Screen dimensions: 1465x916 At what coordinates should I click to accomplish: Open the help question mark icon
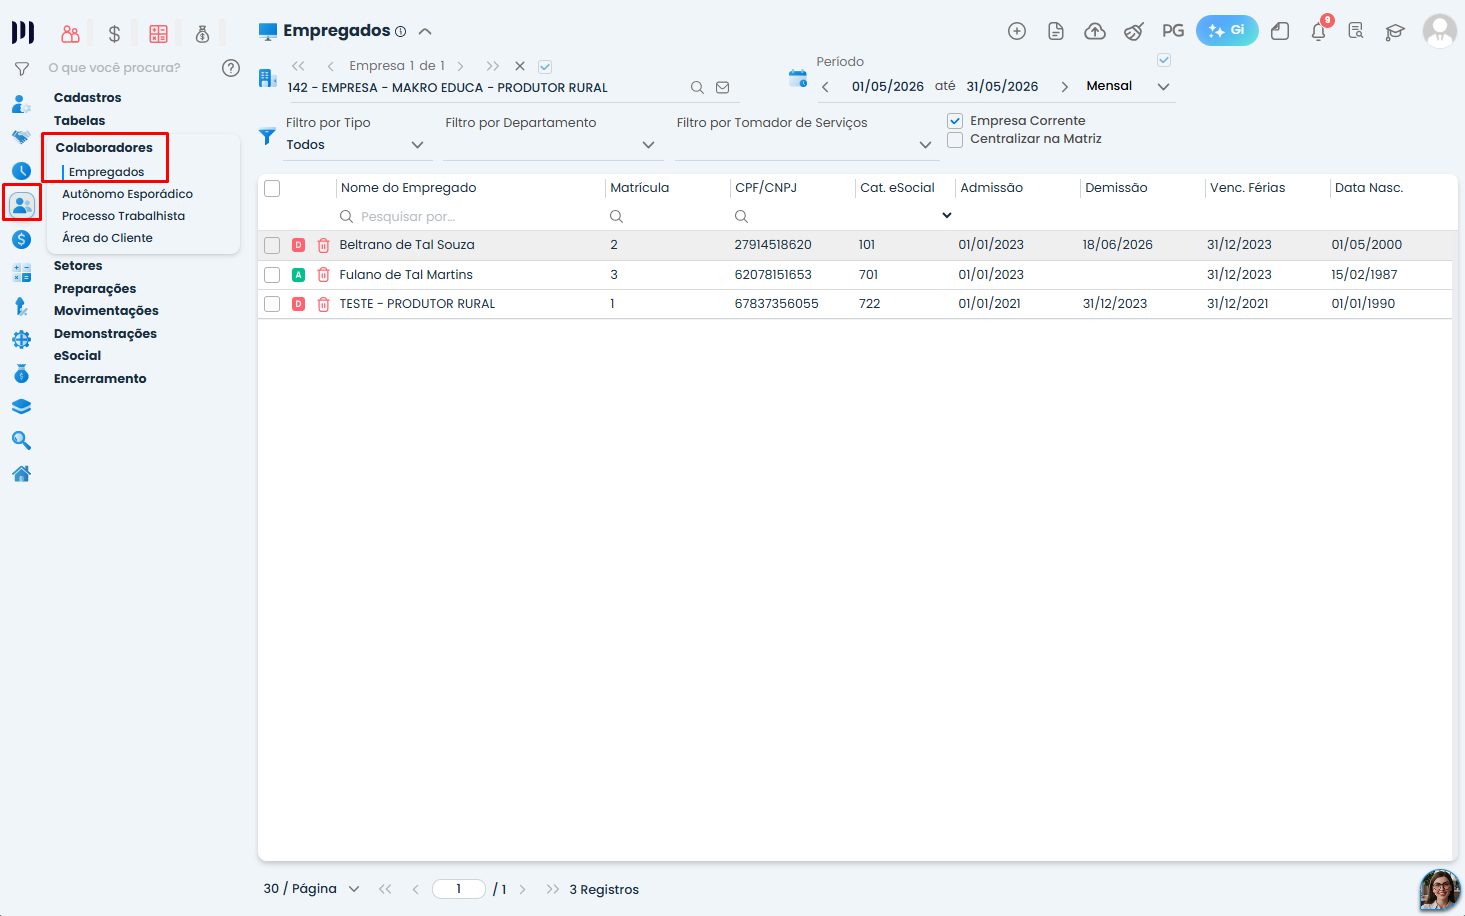pyautogui.click(x=231, y=68)
